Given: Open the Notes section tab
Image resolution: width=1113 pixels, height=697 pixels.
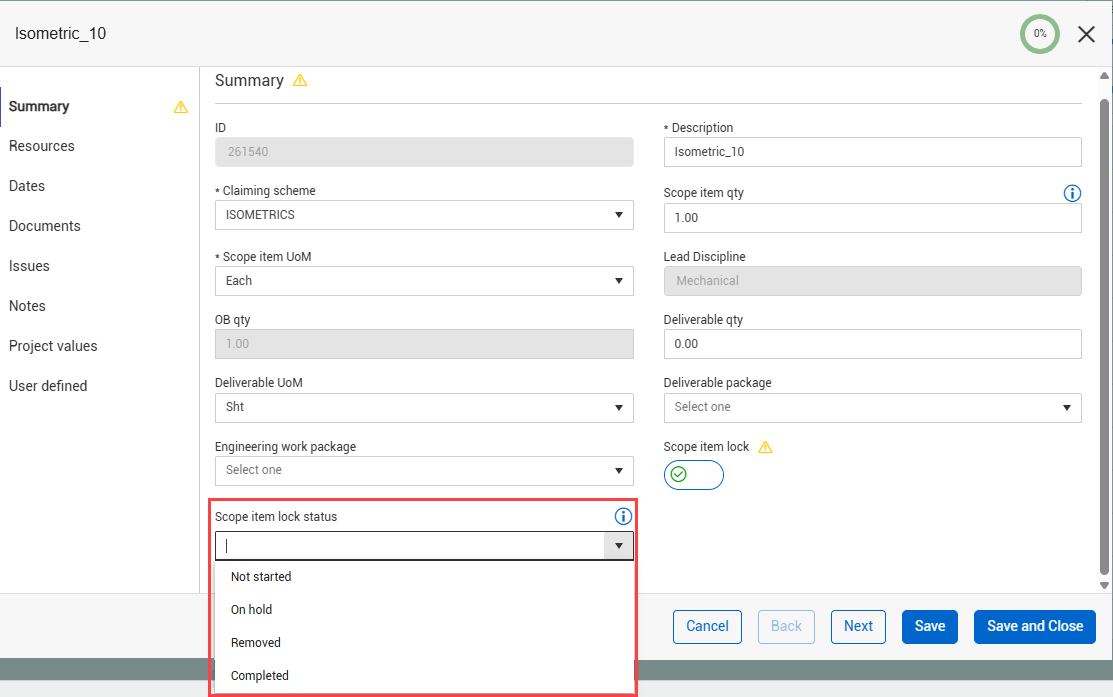Looking at the screenshot, I should tap(99, 306).
